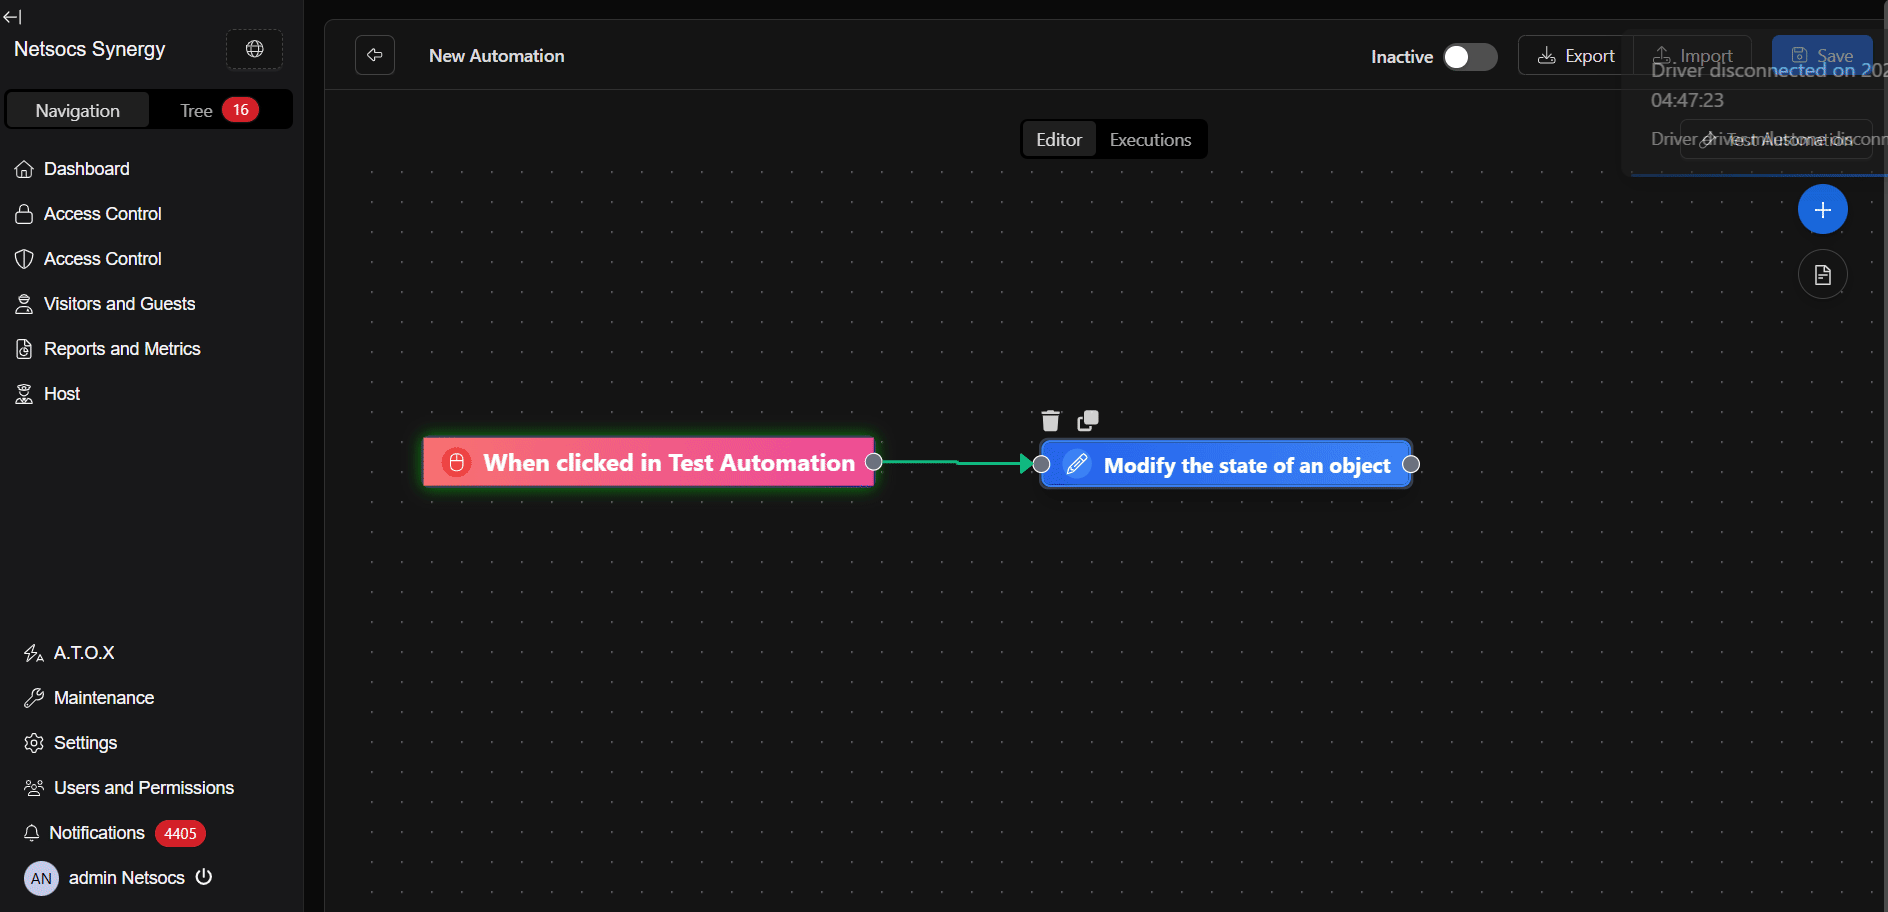This screenshot has height=912, width=1888.
Task: Open Users and Permissions page
Action: [128, 788]
